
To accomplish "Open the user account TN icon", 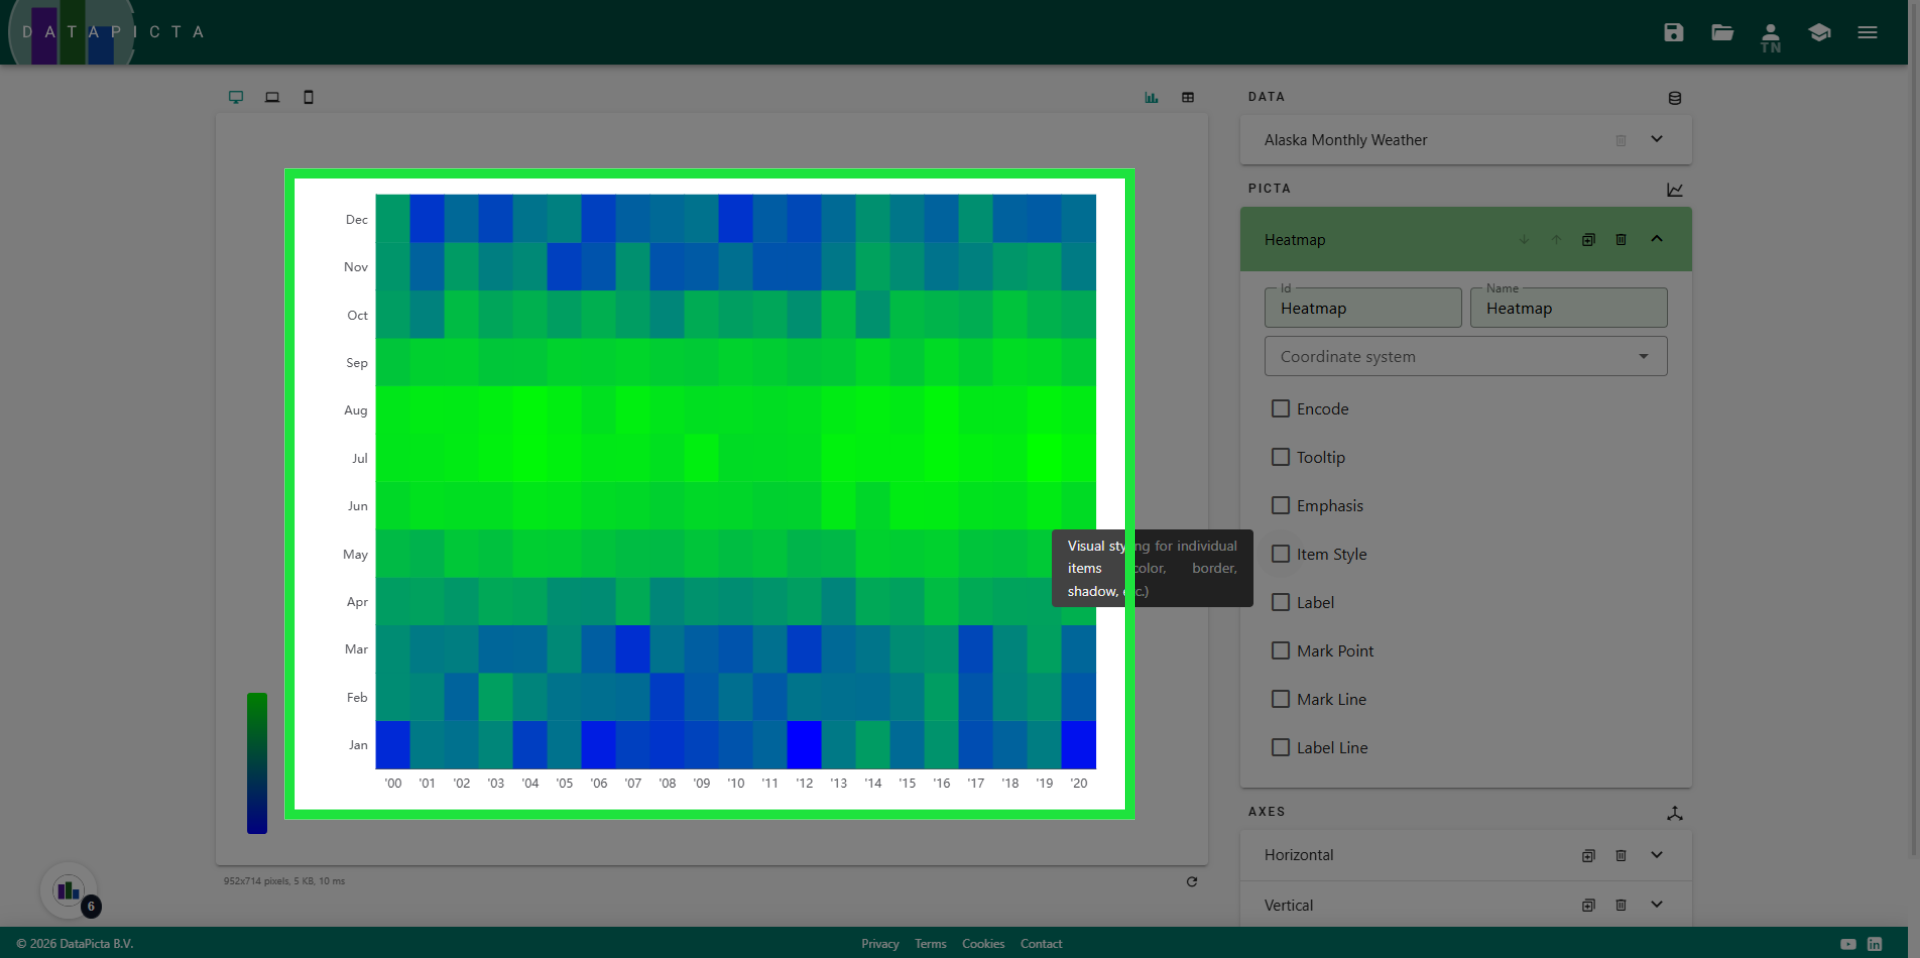I will click(x=1770, y=37).
